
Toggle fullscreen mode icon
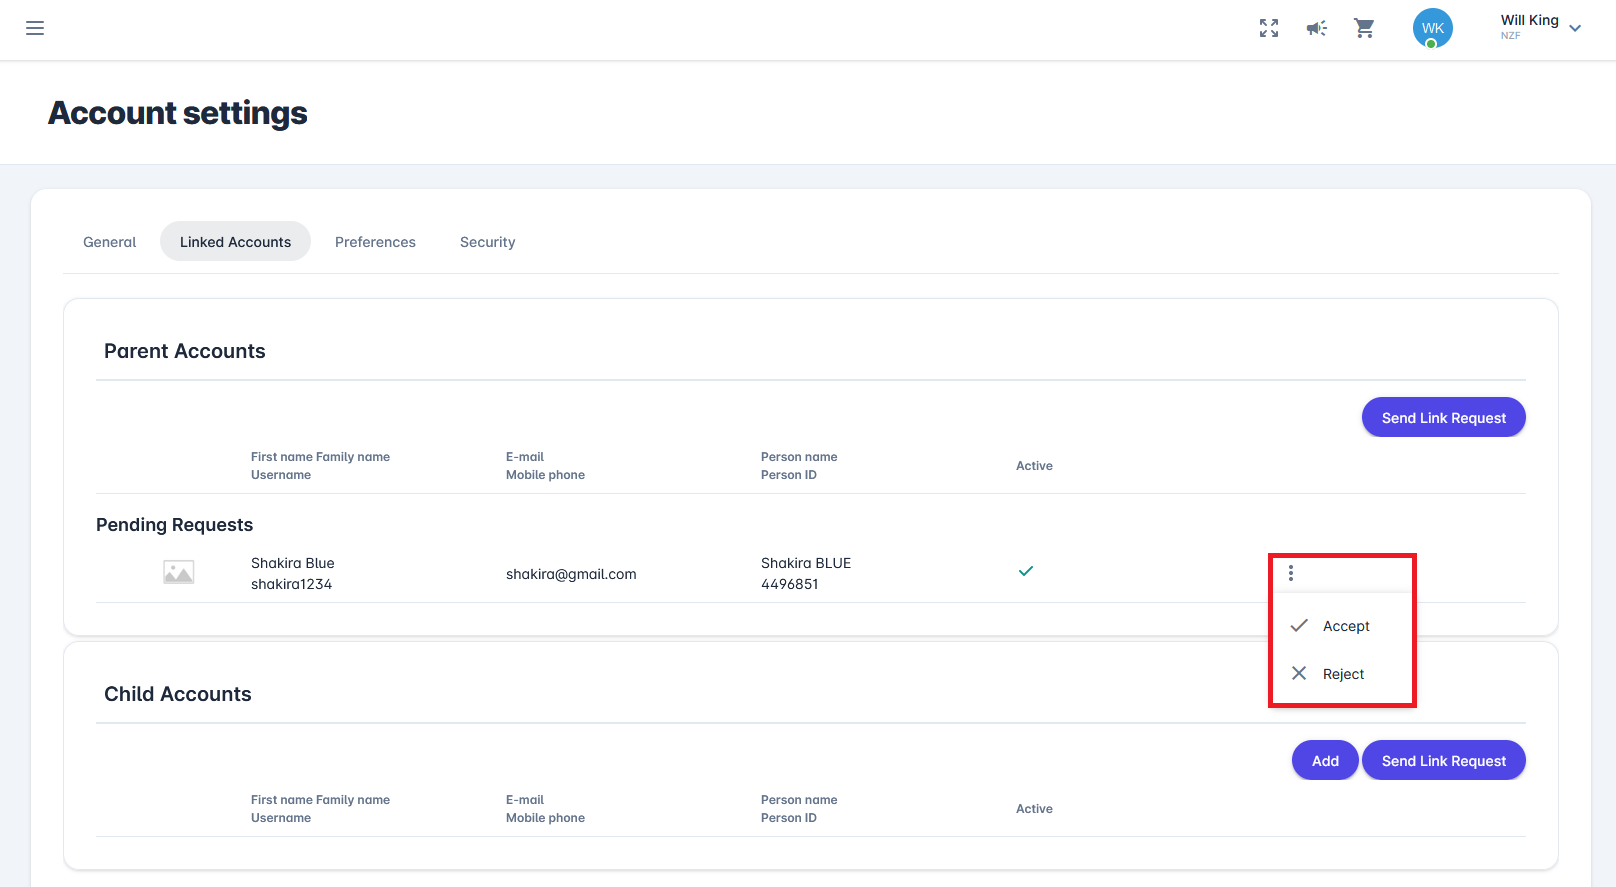[x=1269, y=28]
